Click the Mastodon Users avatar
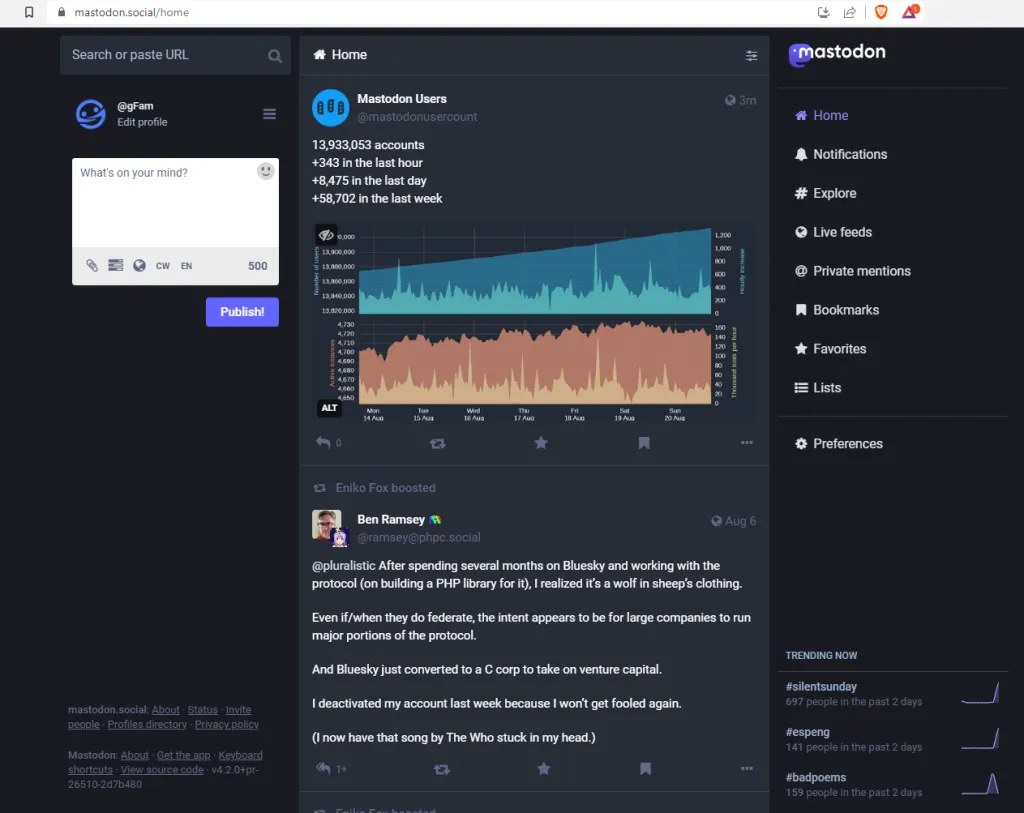This screenshot has height=813, width=1024. 330,108
